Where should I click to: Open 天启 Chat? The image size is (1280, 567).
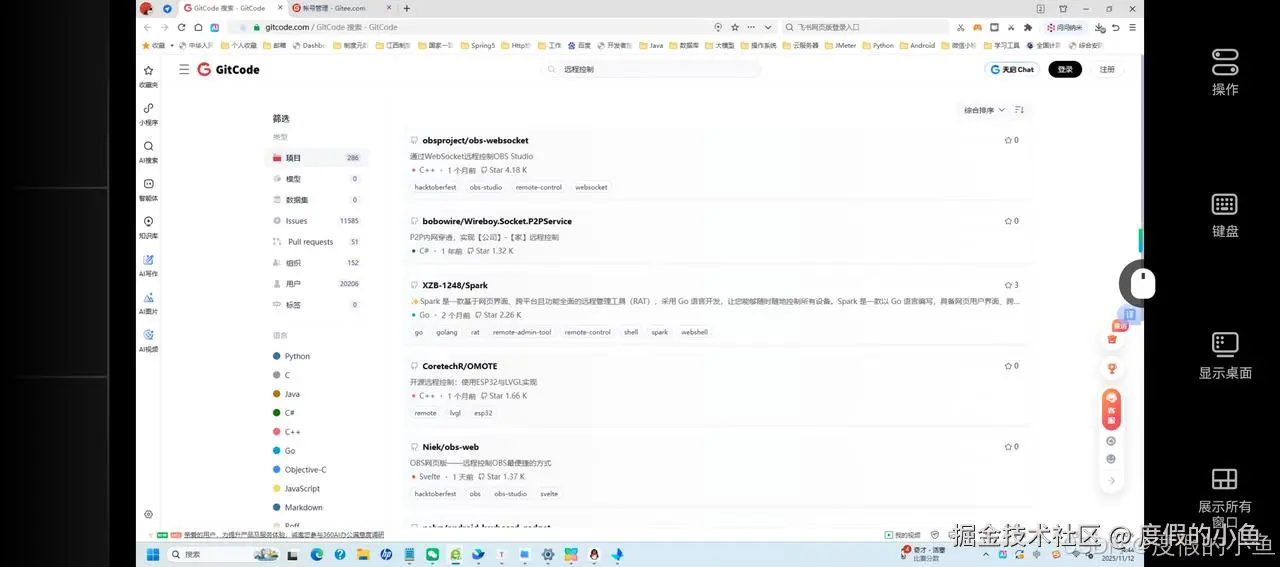tap(1012, 69)
